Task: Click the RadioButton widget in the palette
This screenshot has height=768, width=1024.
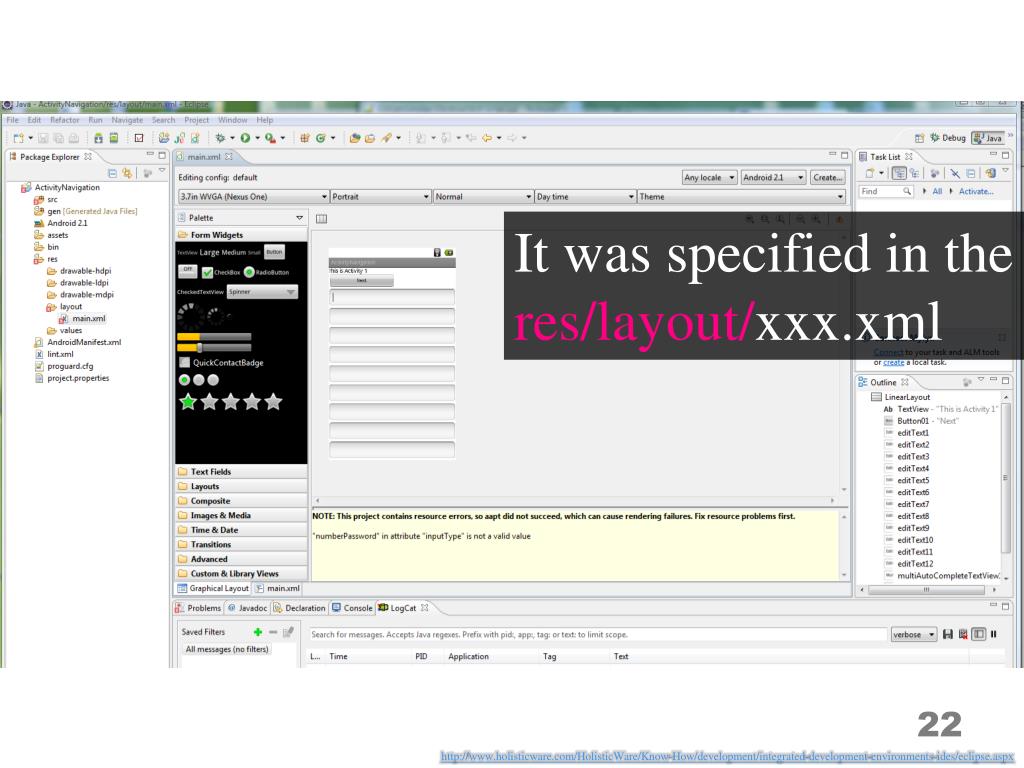Action: [x=267, y=272]
